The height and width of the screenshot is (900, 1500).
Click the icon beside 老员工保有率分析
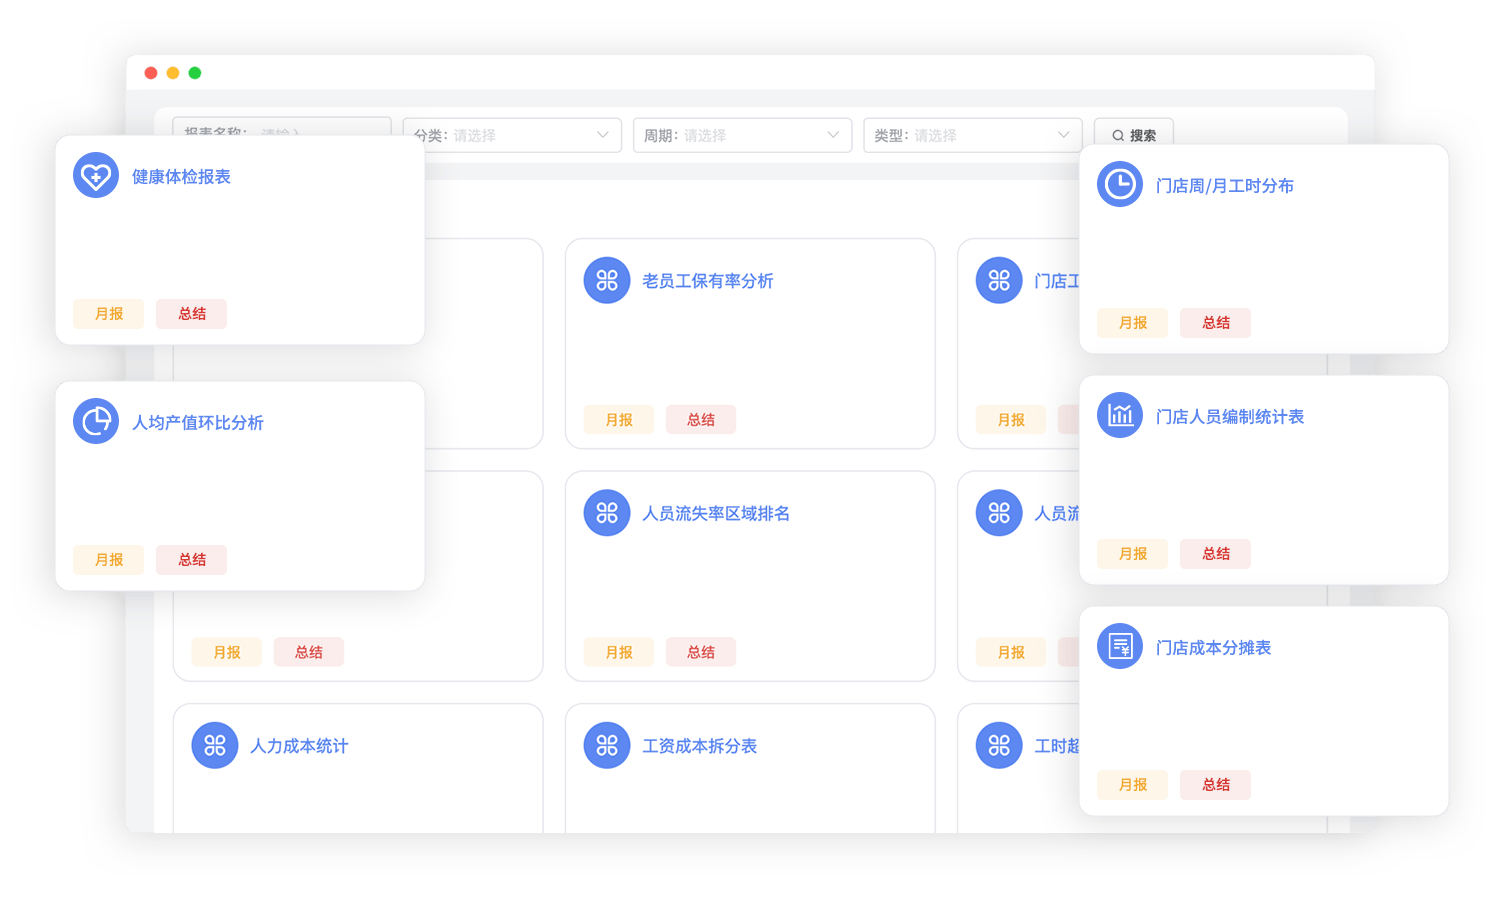point(607,281)
